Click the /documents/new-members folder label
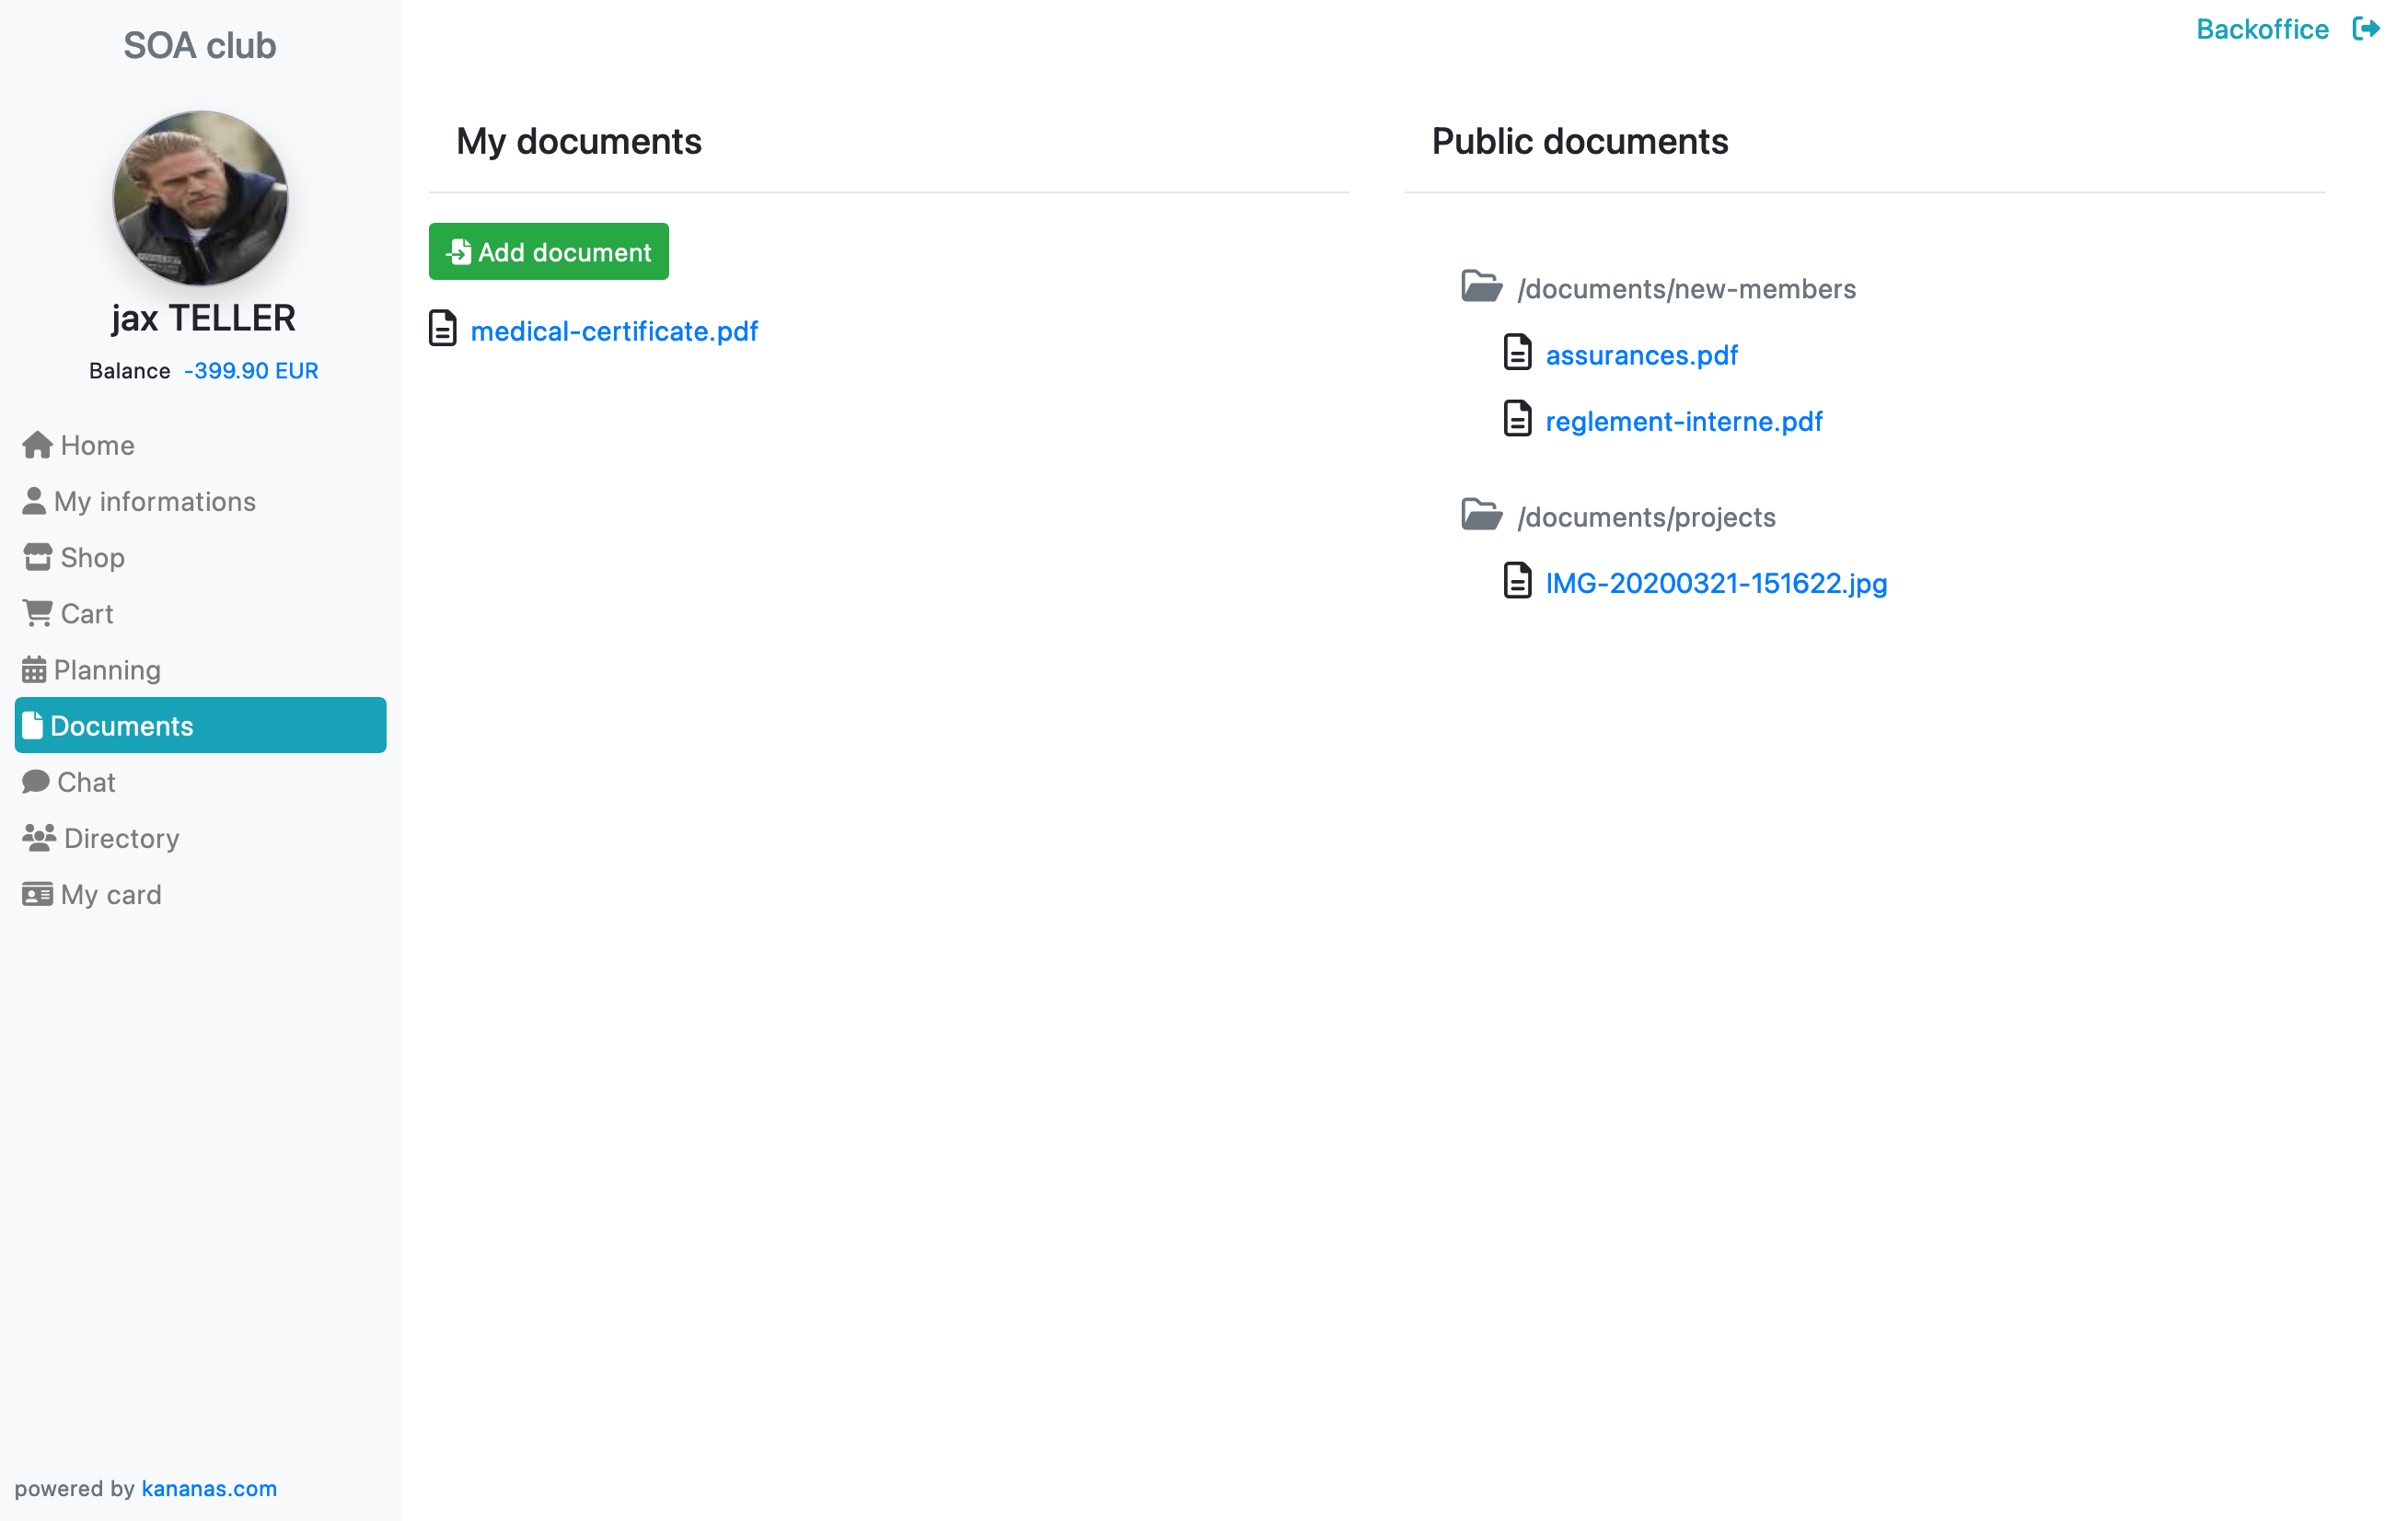 point(1686,289)
